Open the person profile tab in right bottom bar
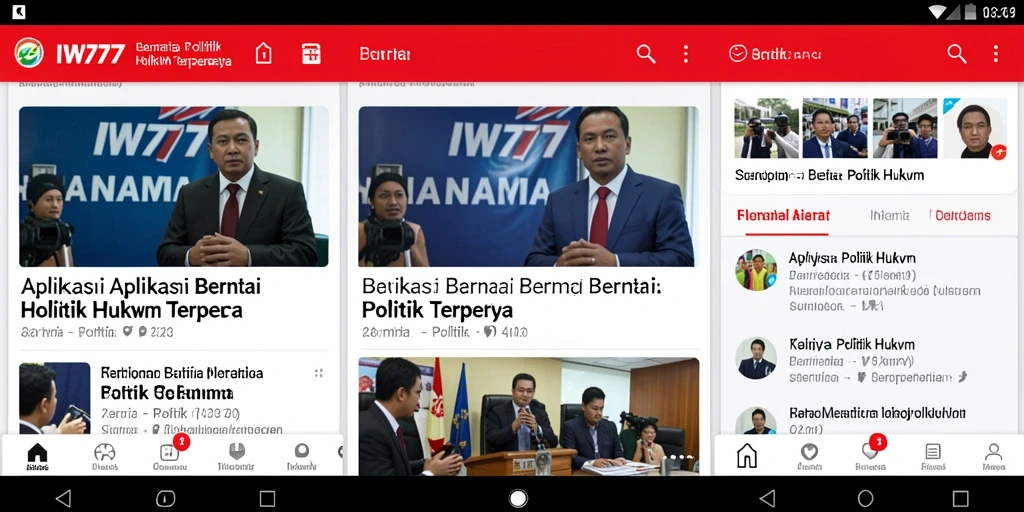 coord(993,456)
